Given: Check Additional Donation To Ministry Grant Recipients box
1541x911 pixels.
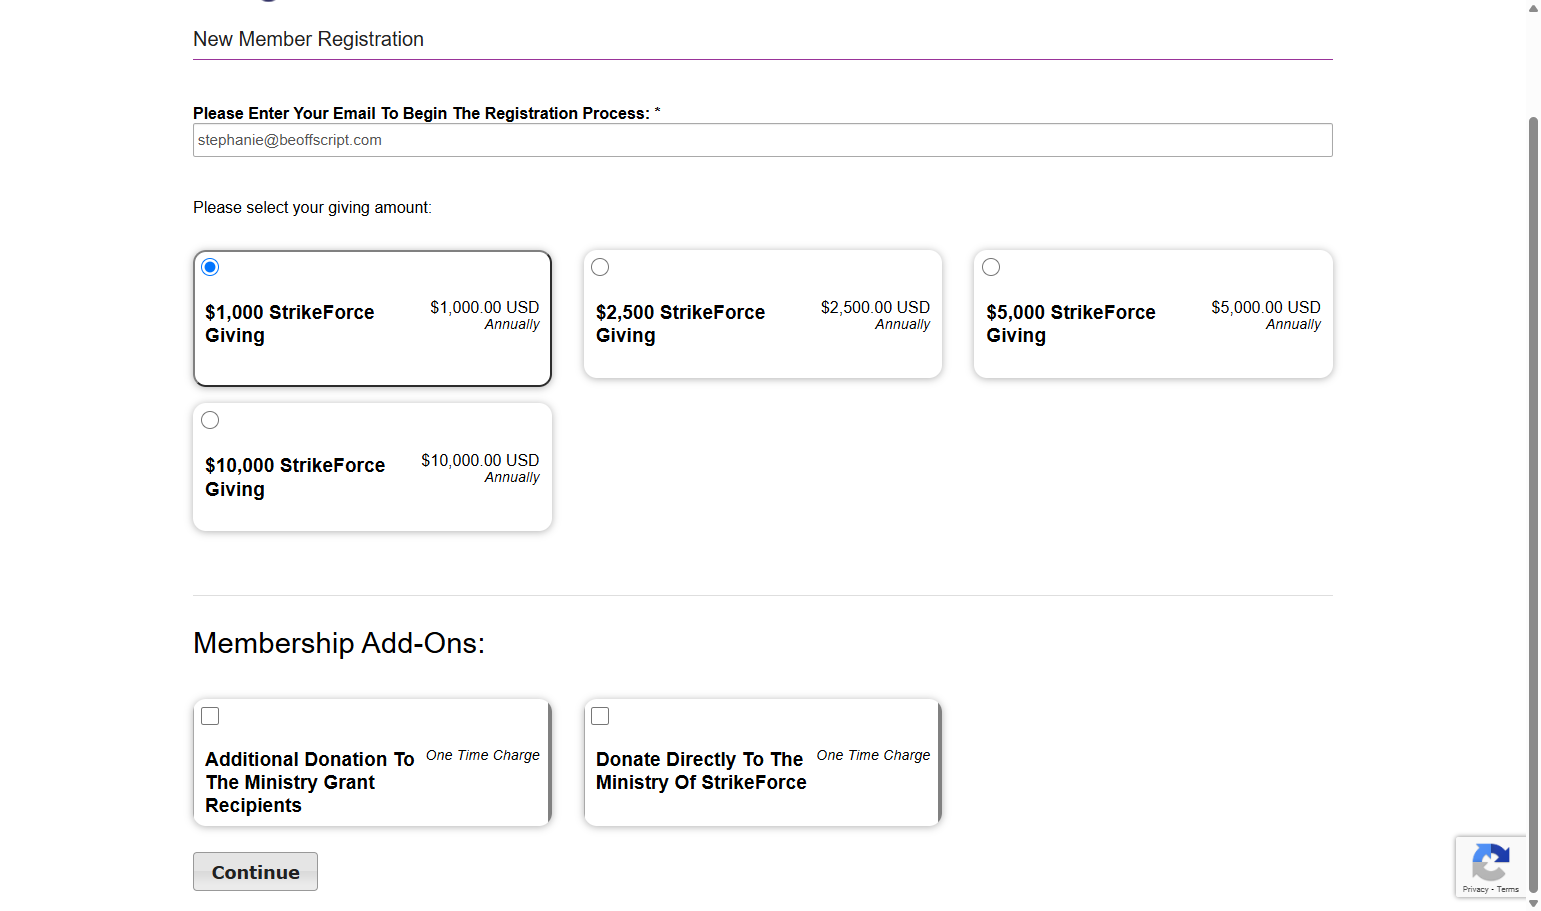Looking at the screenshot, I should [210, 716].
